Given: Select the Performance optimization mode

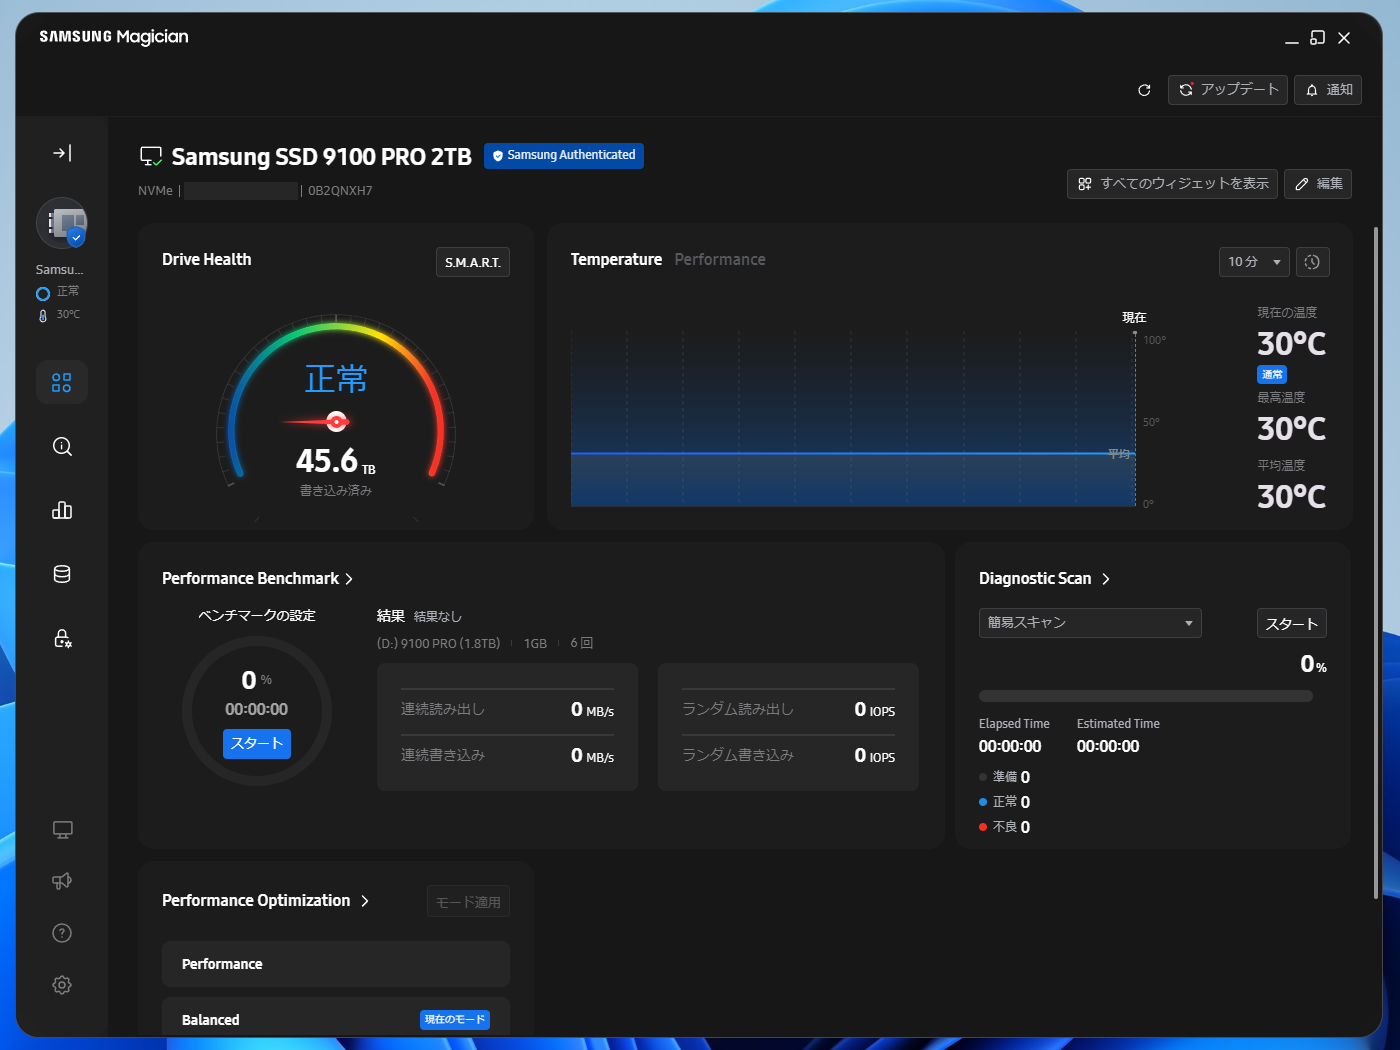Looking at the screenshot, I should (336, 964).
